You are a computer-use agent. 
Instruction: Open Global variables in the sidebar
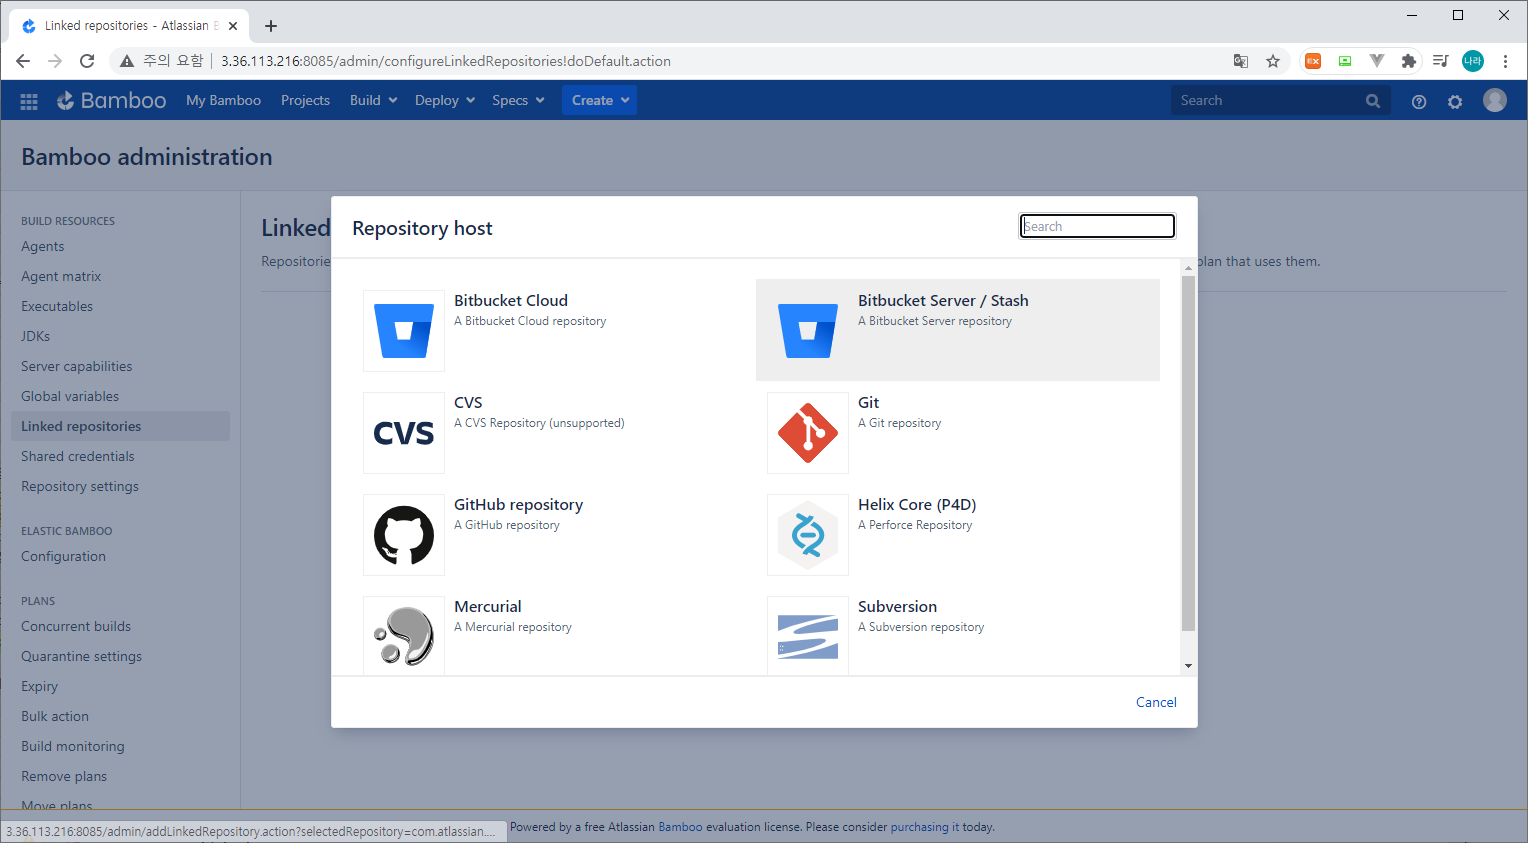tap(70, 396)
